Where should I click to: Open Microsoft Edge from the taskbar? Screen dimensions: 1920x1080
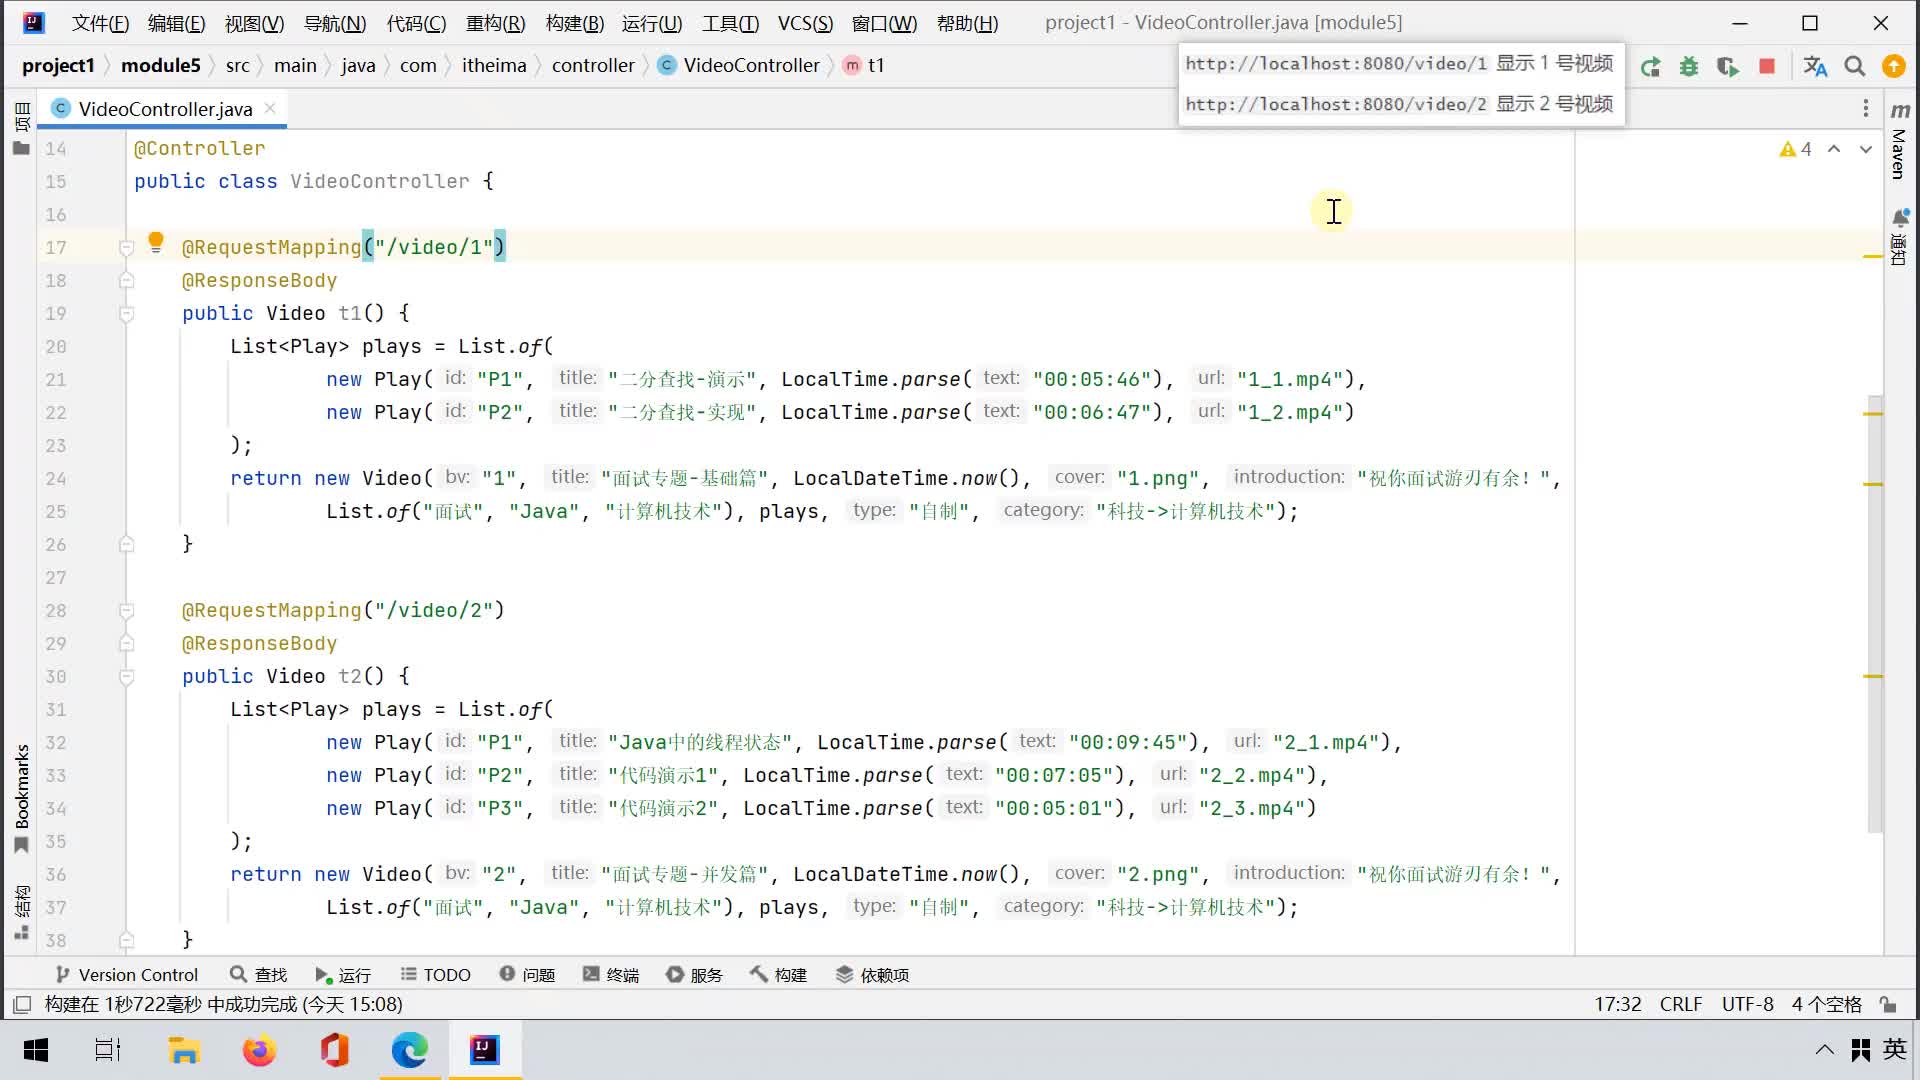[409, 1050]
